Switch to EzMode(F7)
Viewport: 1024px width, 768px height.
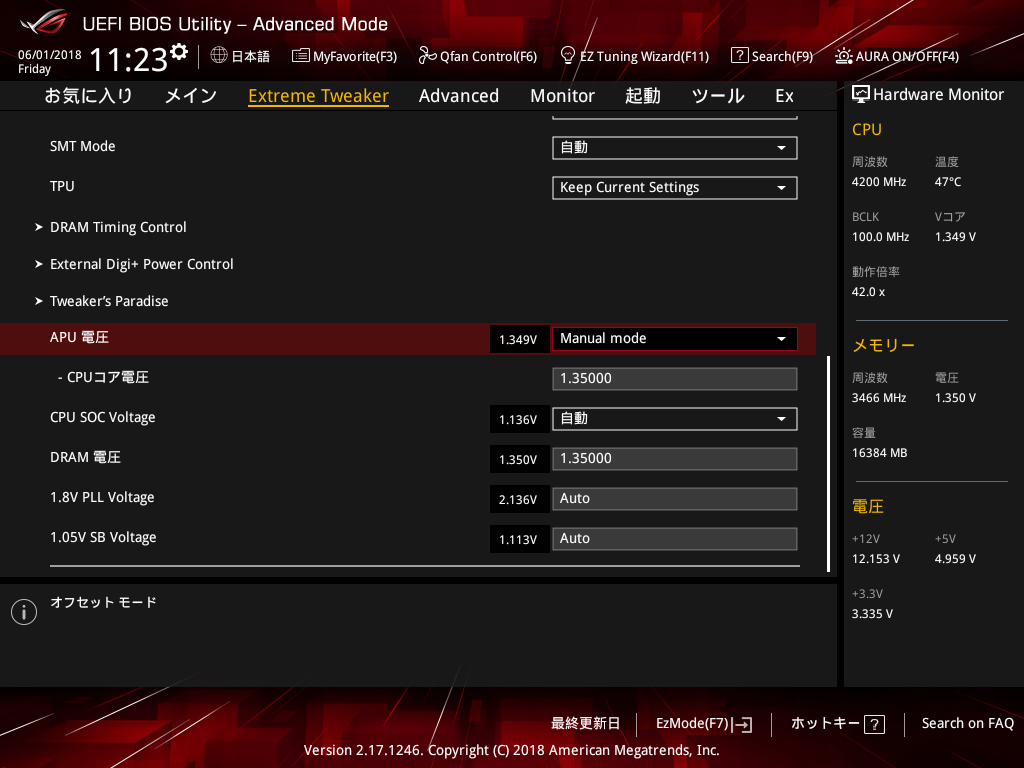click(692, 724)
